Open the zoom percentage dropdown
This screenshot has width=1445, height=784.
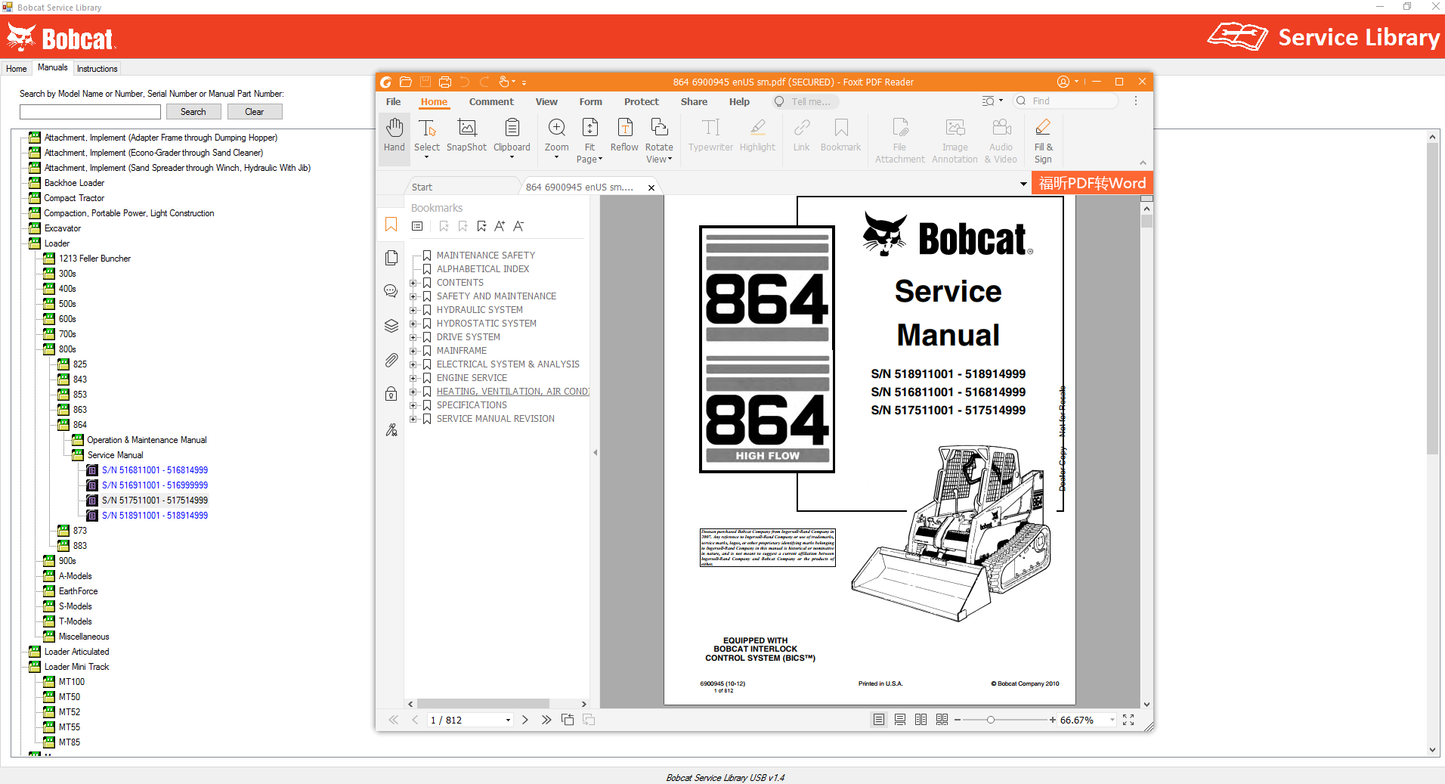pos(1112,720)
